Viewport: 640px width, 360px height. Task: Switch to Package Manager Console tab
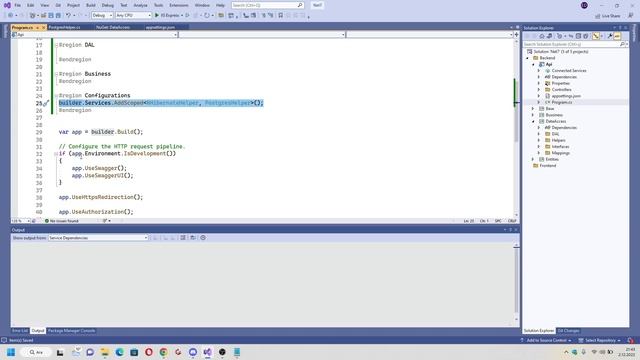[x=71, y=331]
